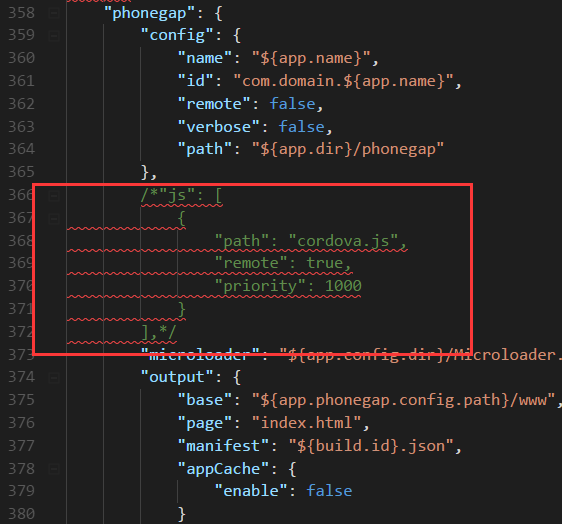Place cursor on "phonegap" key
Viewport: 562px width, 524px height.
pos(149,14)
